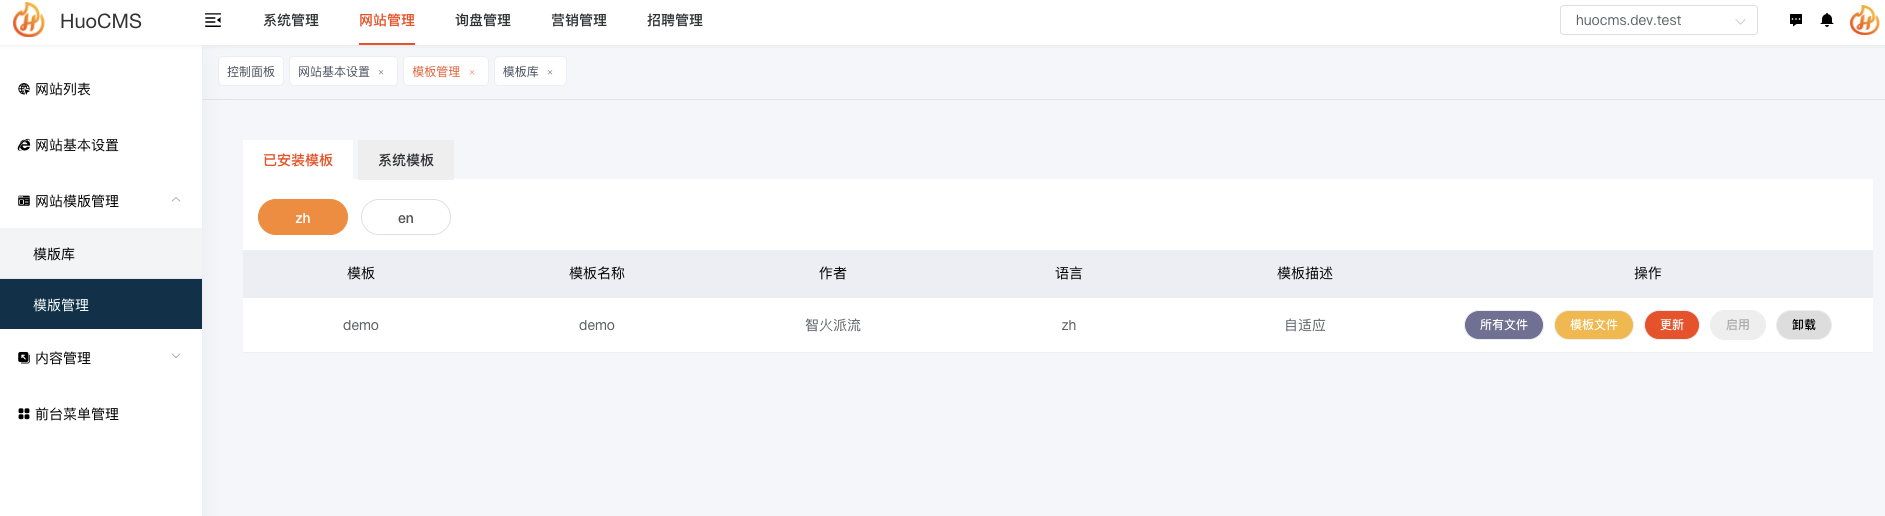The width and height of the screenshot is (1885, 516).
Task: Open the chat messages icon
Action: 1796,20
